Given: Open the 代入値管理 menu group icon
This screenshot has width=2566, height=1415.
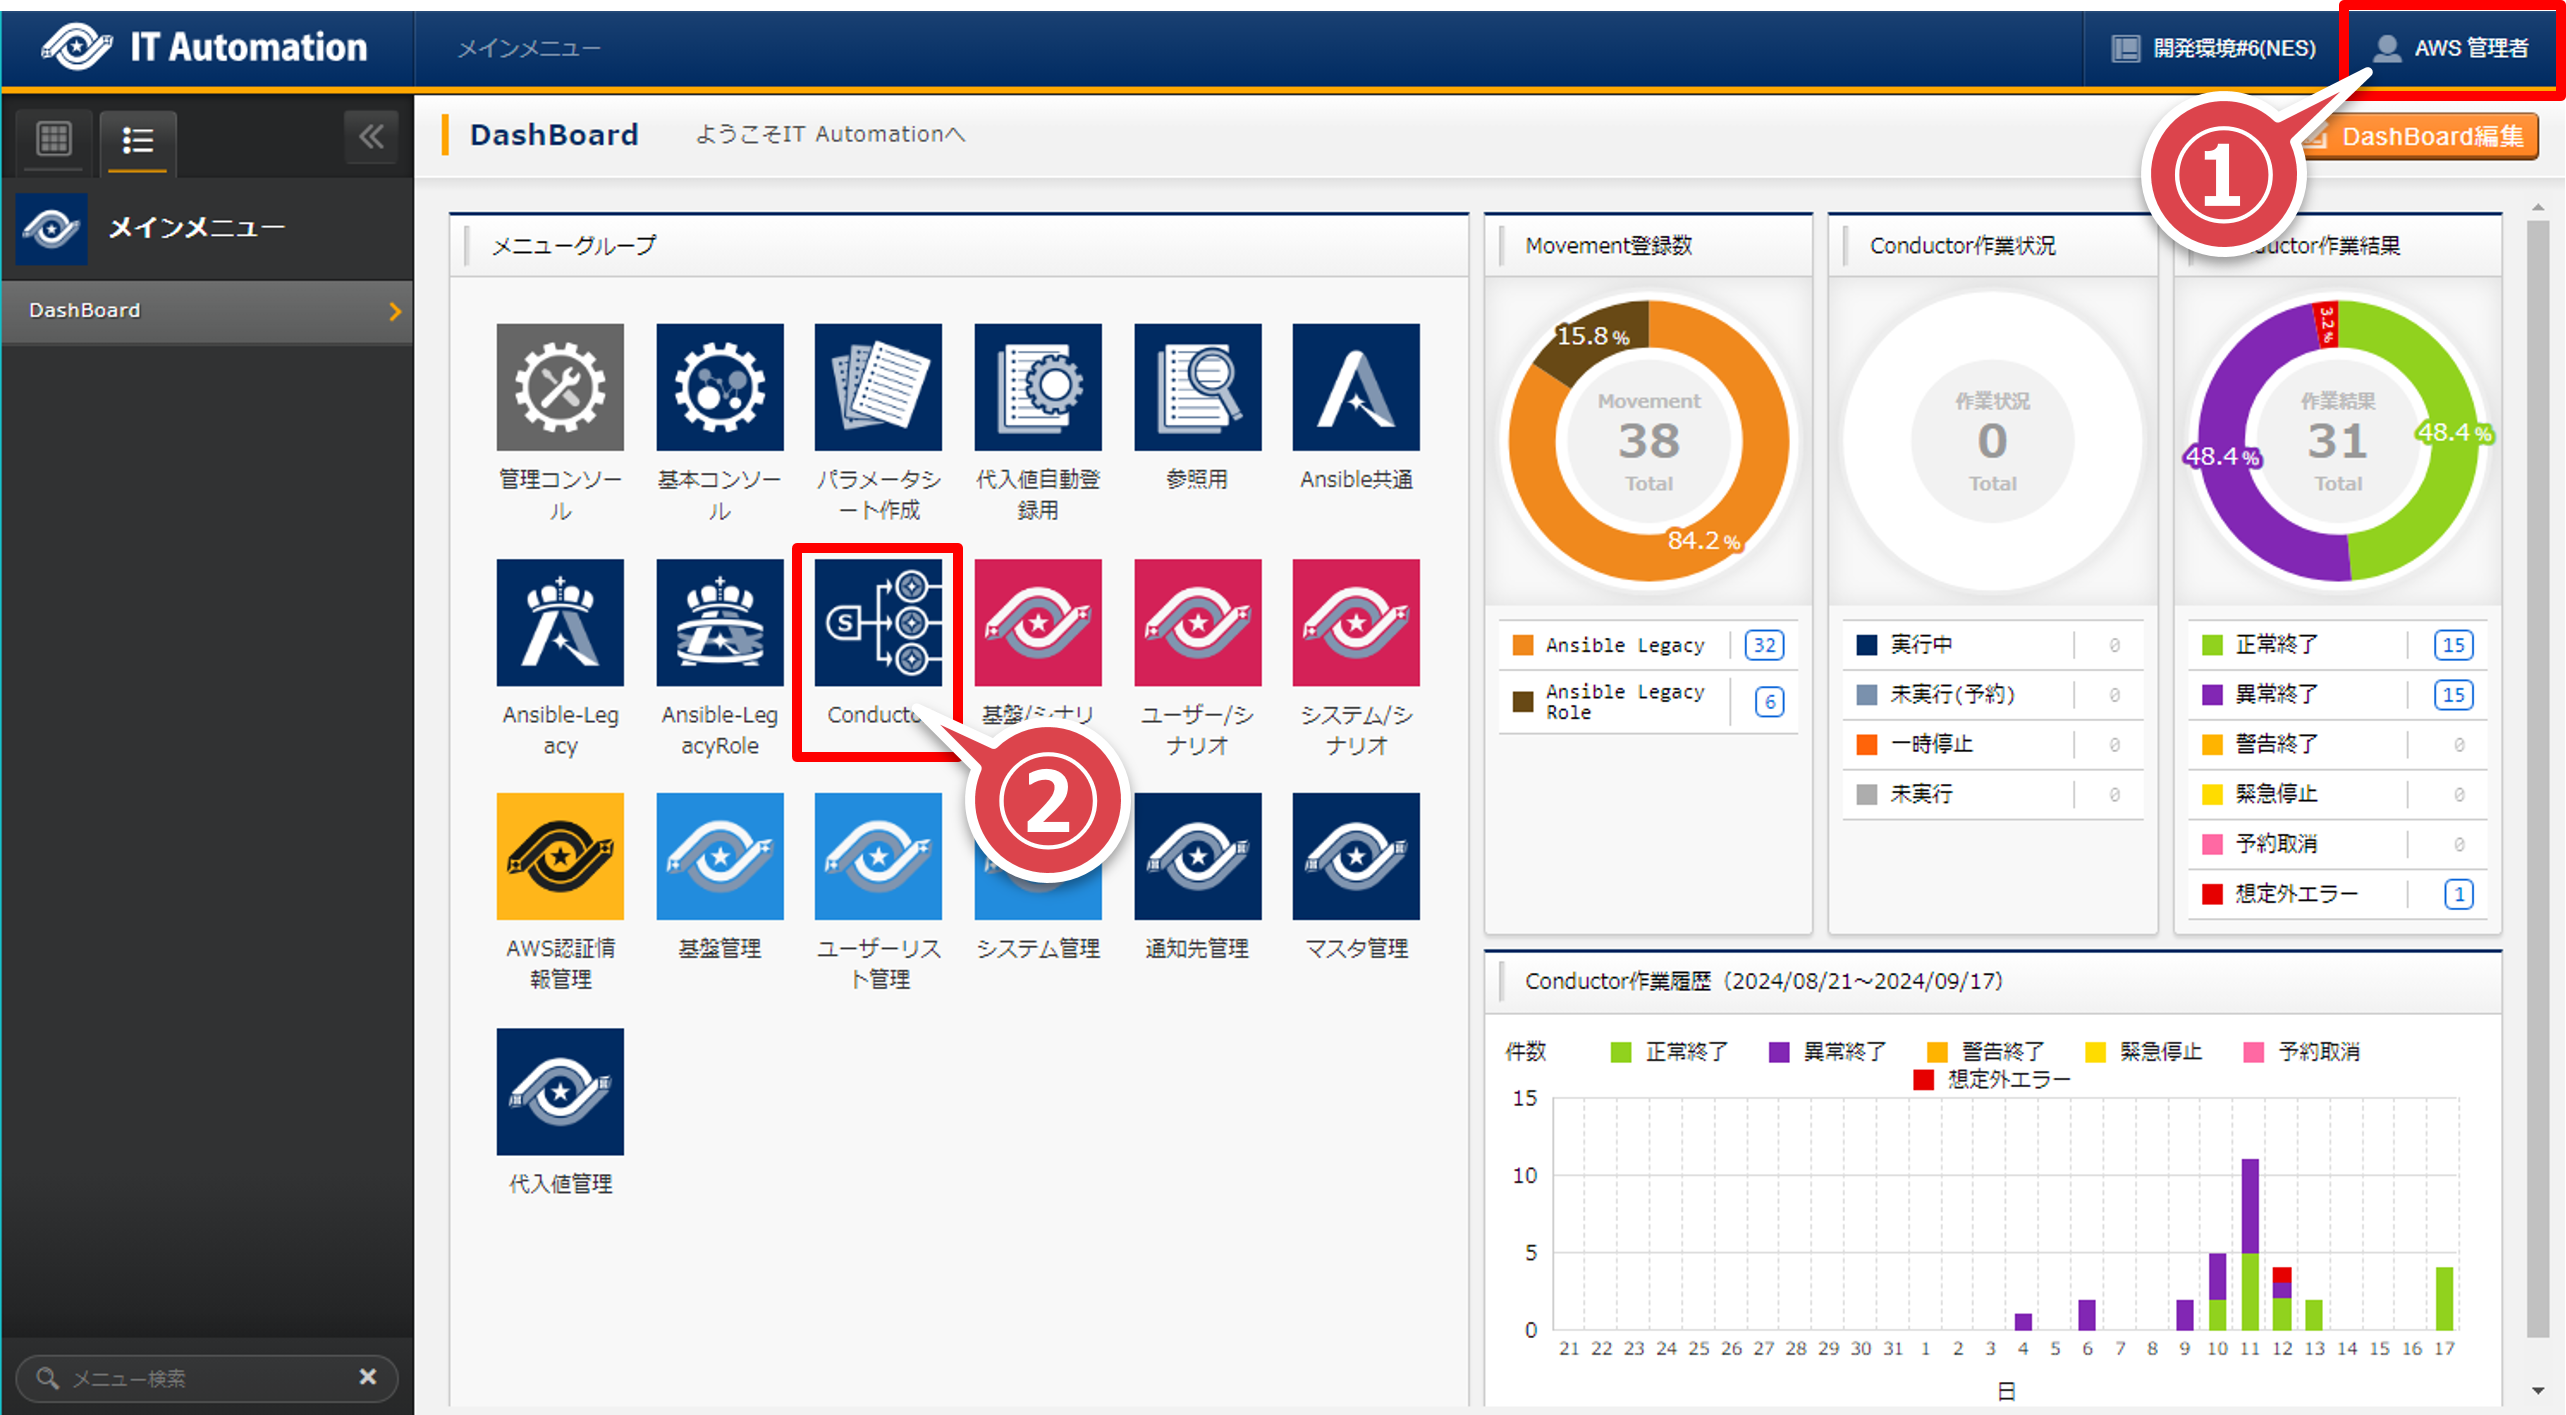Looking at the screenshot, I should click(x=559, y=1091).
